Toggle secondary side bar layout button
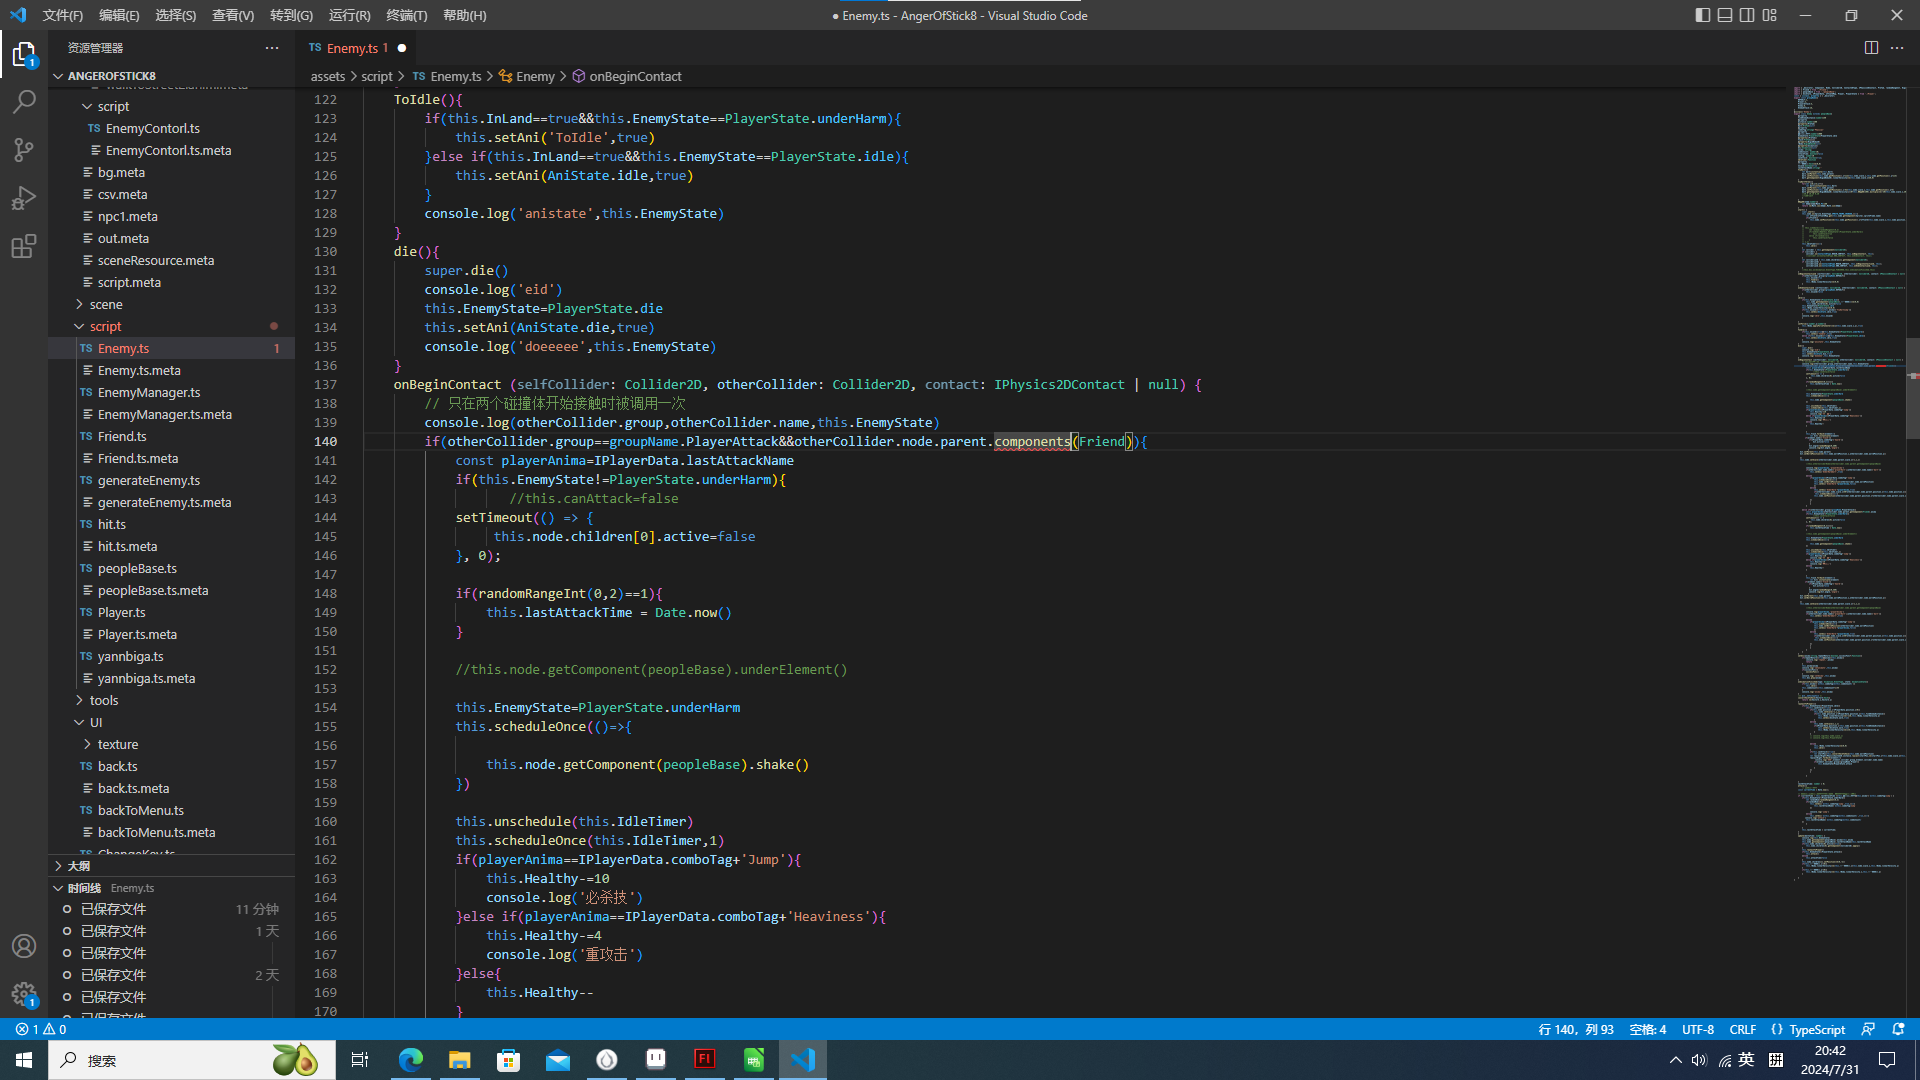The height and width of the screenshot is (1080, 1920). [1747, 15]
